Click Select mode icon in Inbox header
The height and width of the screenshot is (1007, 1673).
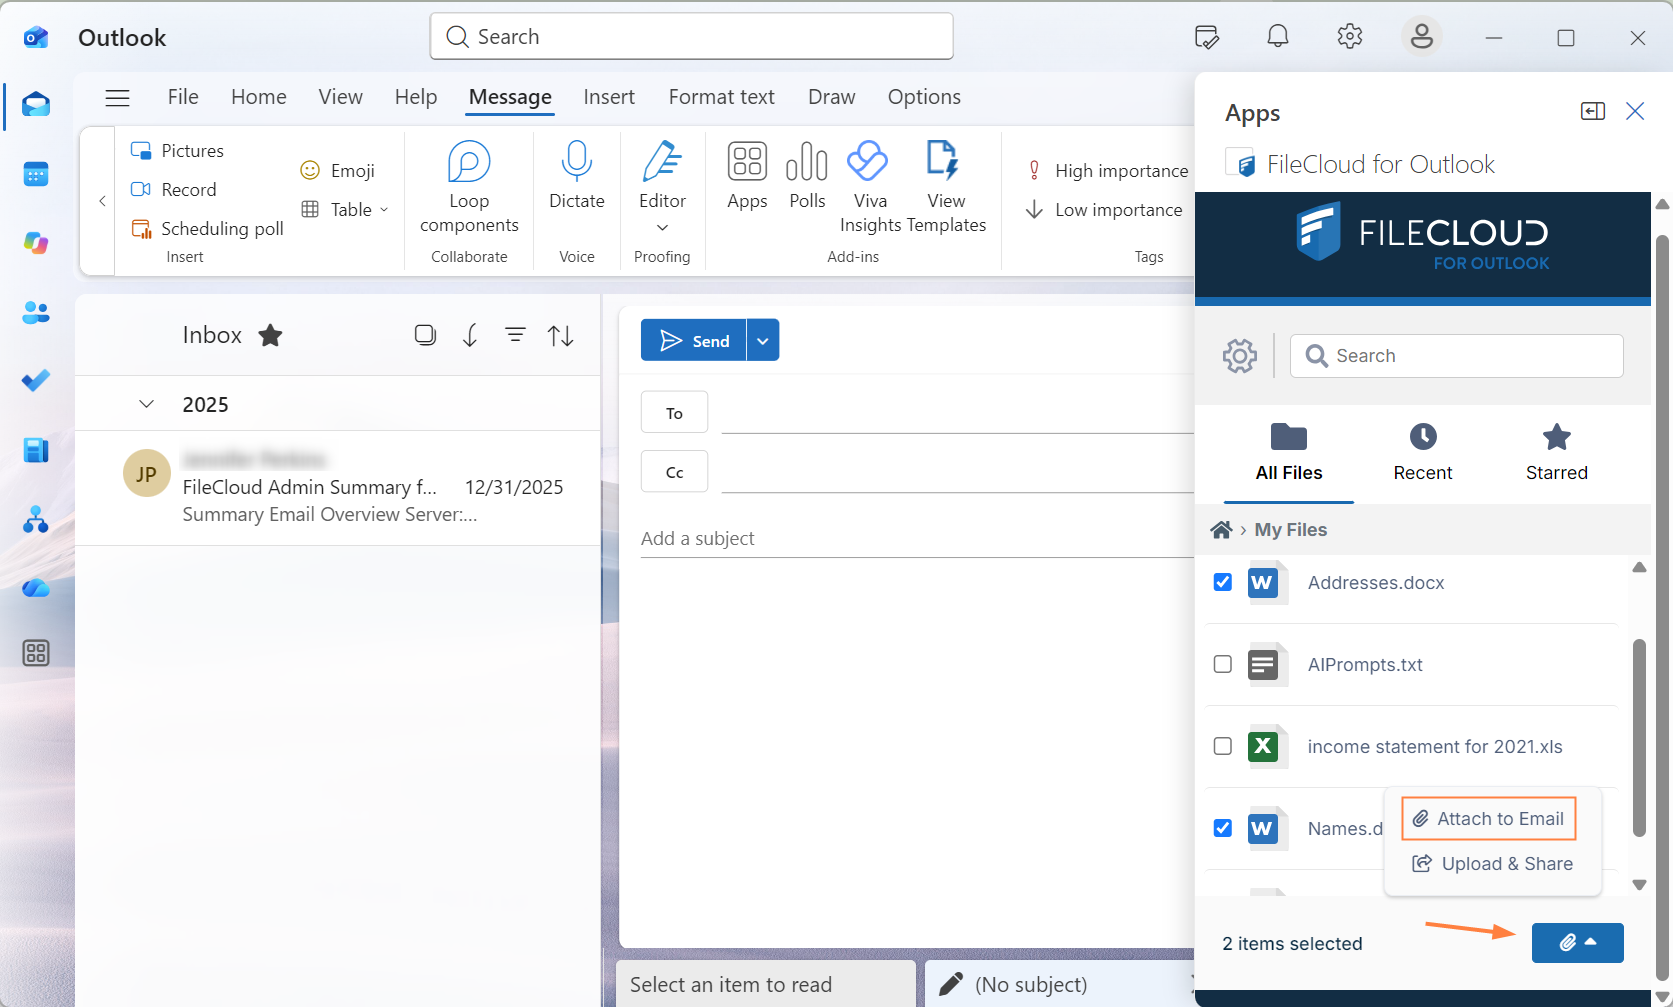(x=425, y=335)
